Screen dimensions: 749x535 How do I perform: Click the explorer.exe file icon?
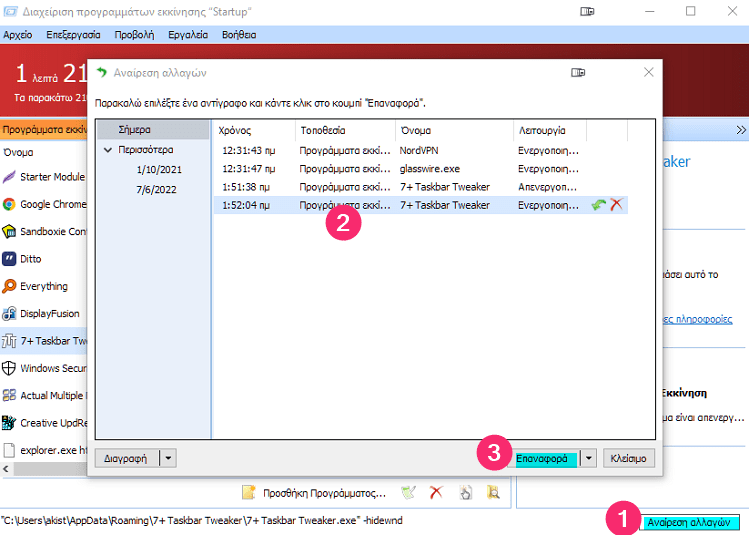9,450
